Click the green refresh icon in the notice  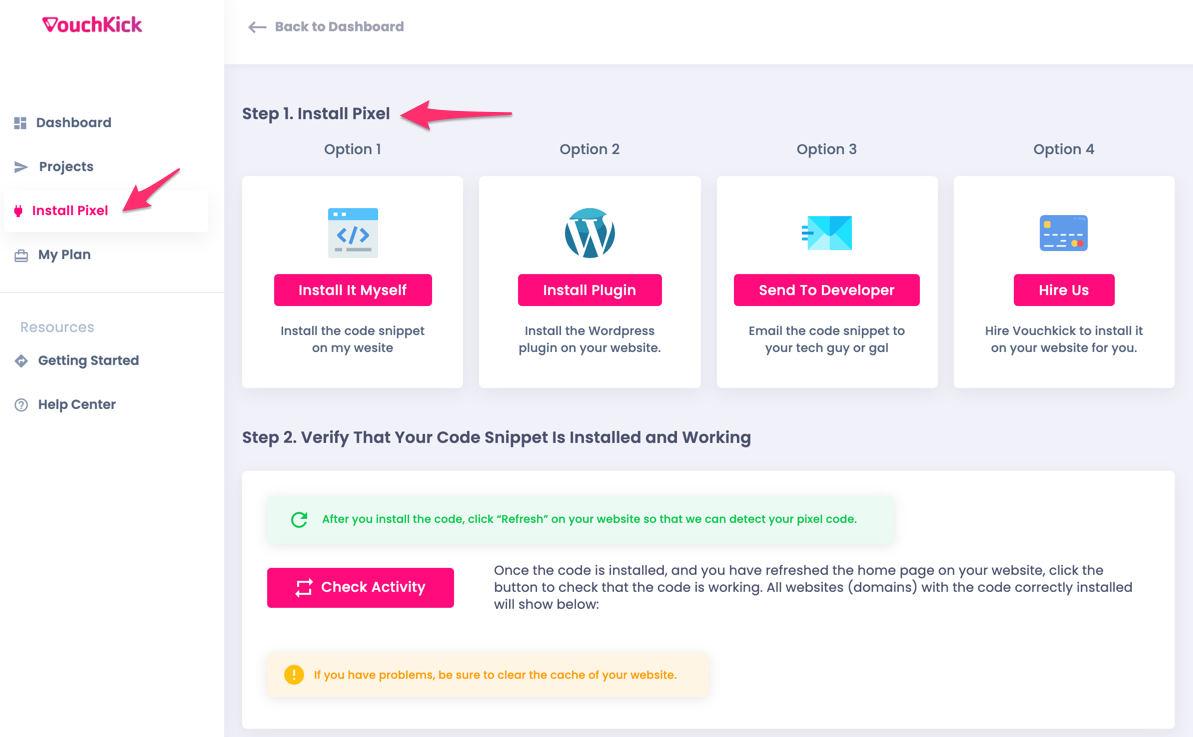tap(299, 519)
